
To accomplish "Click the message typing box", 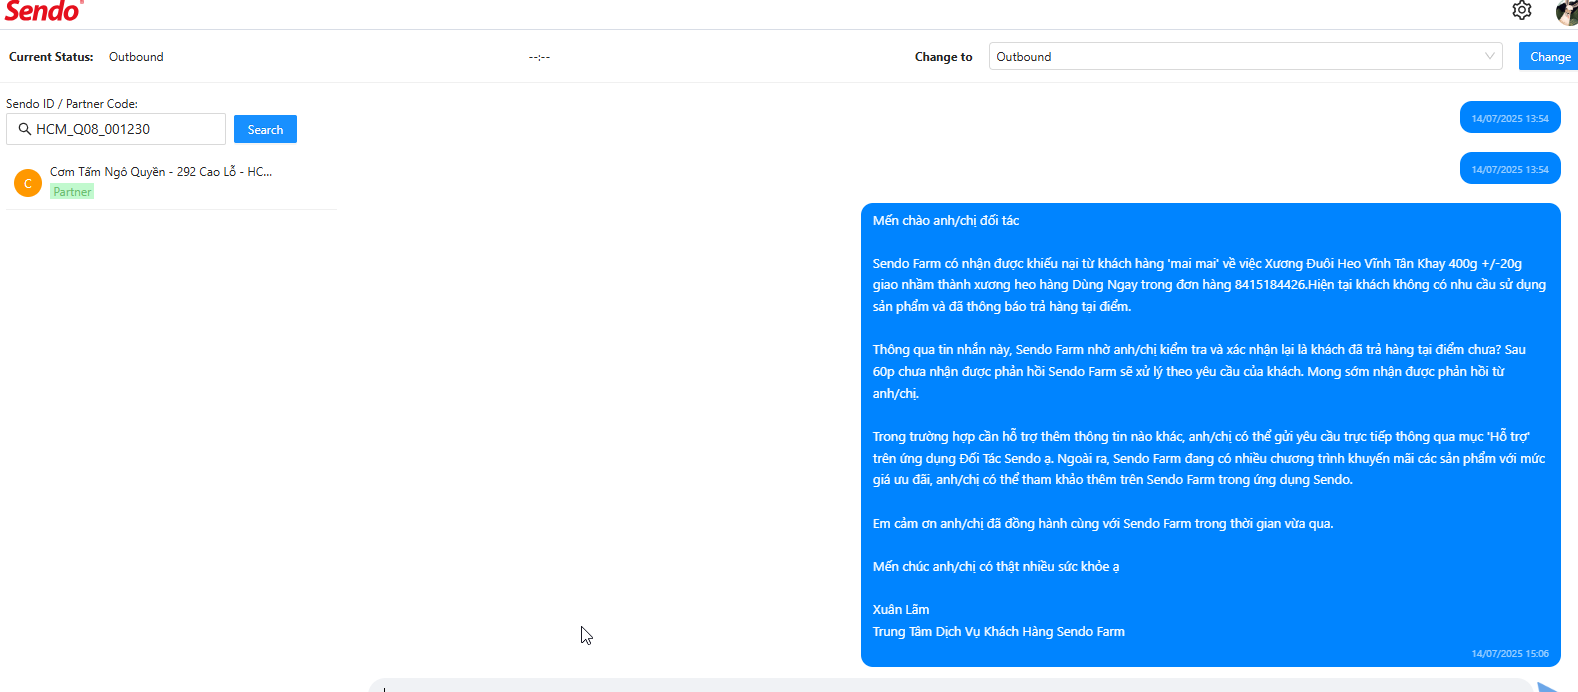I will tap(950, 686).
